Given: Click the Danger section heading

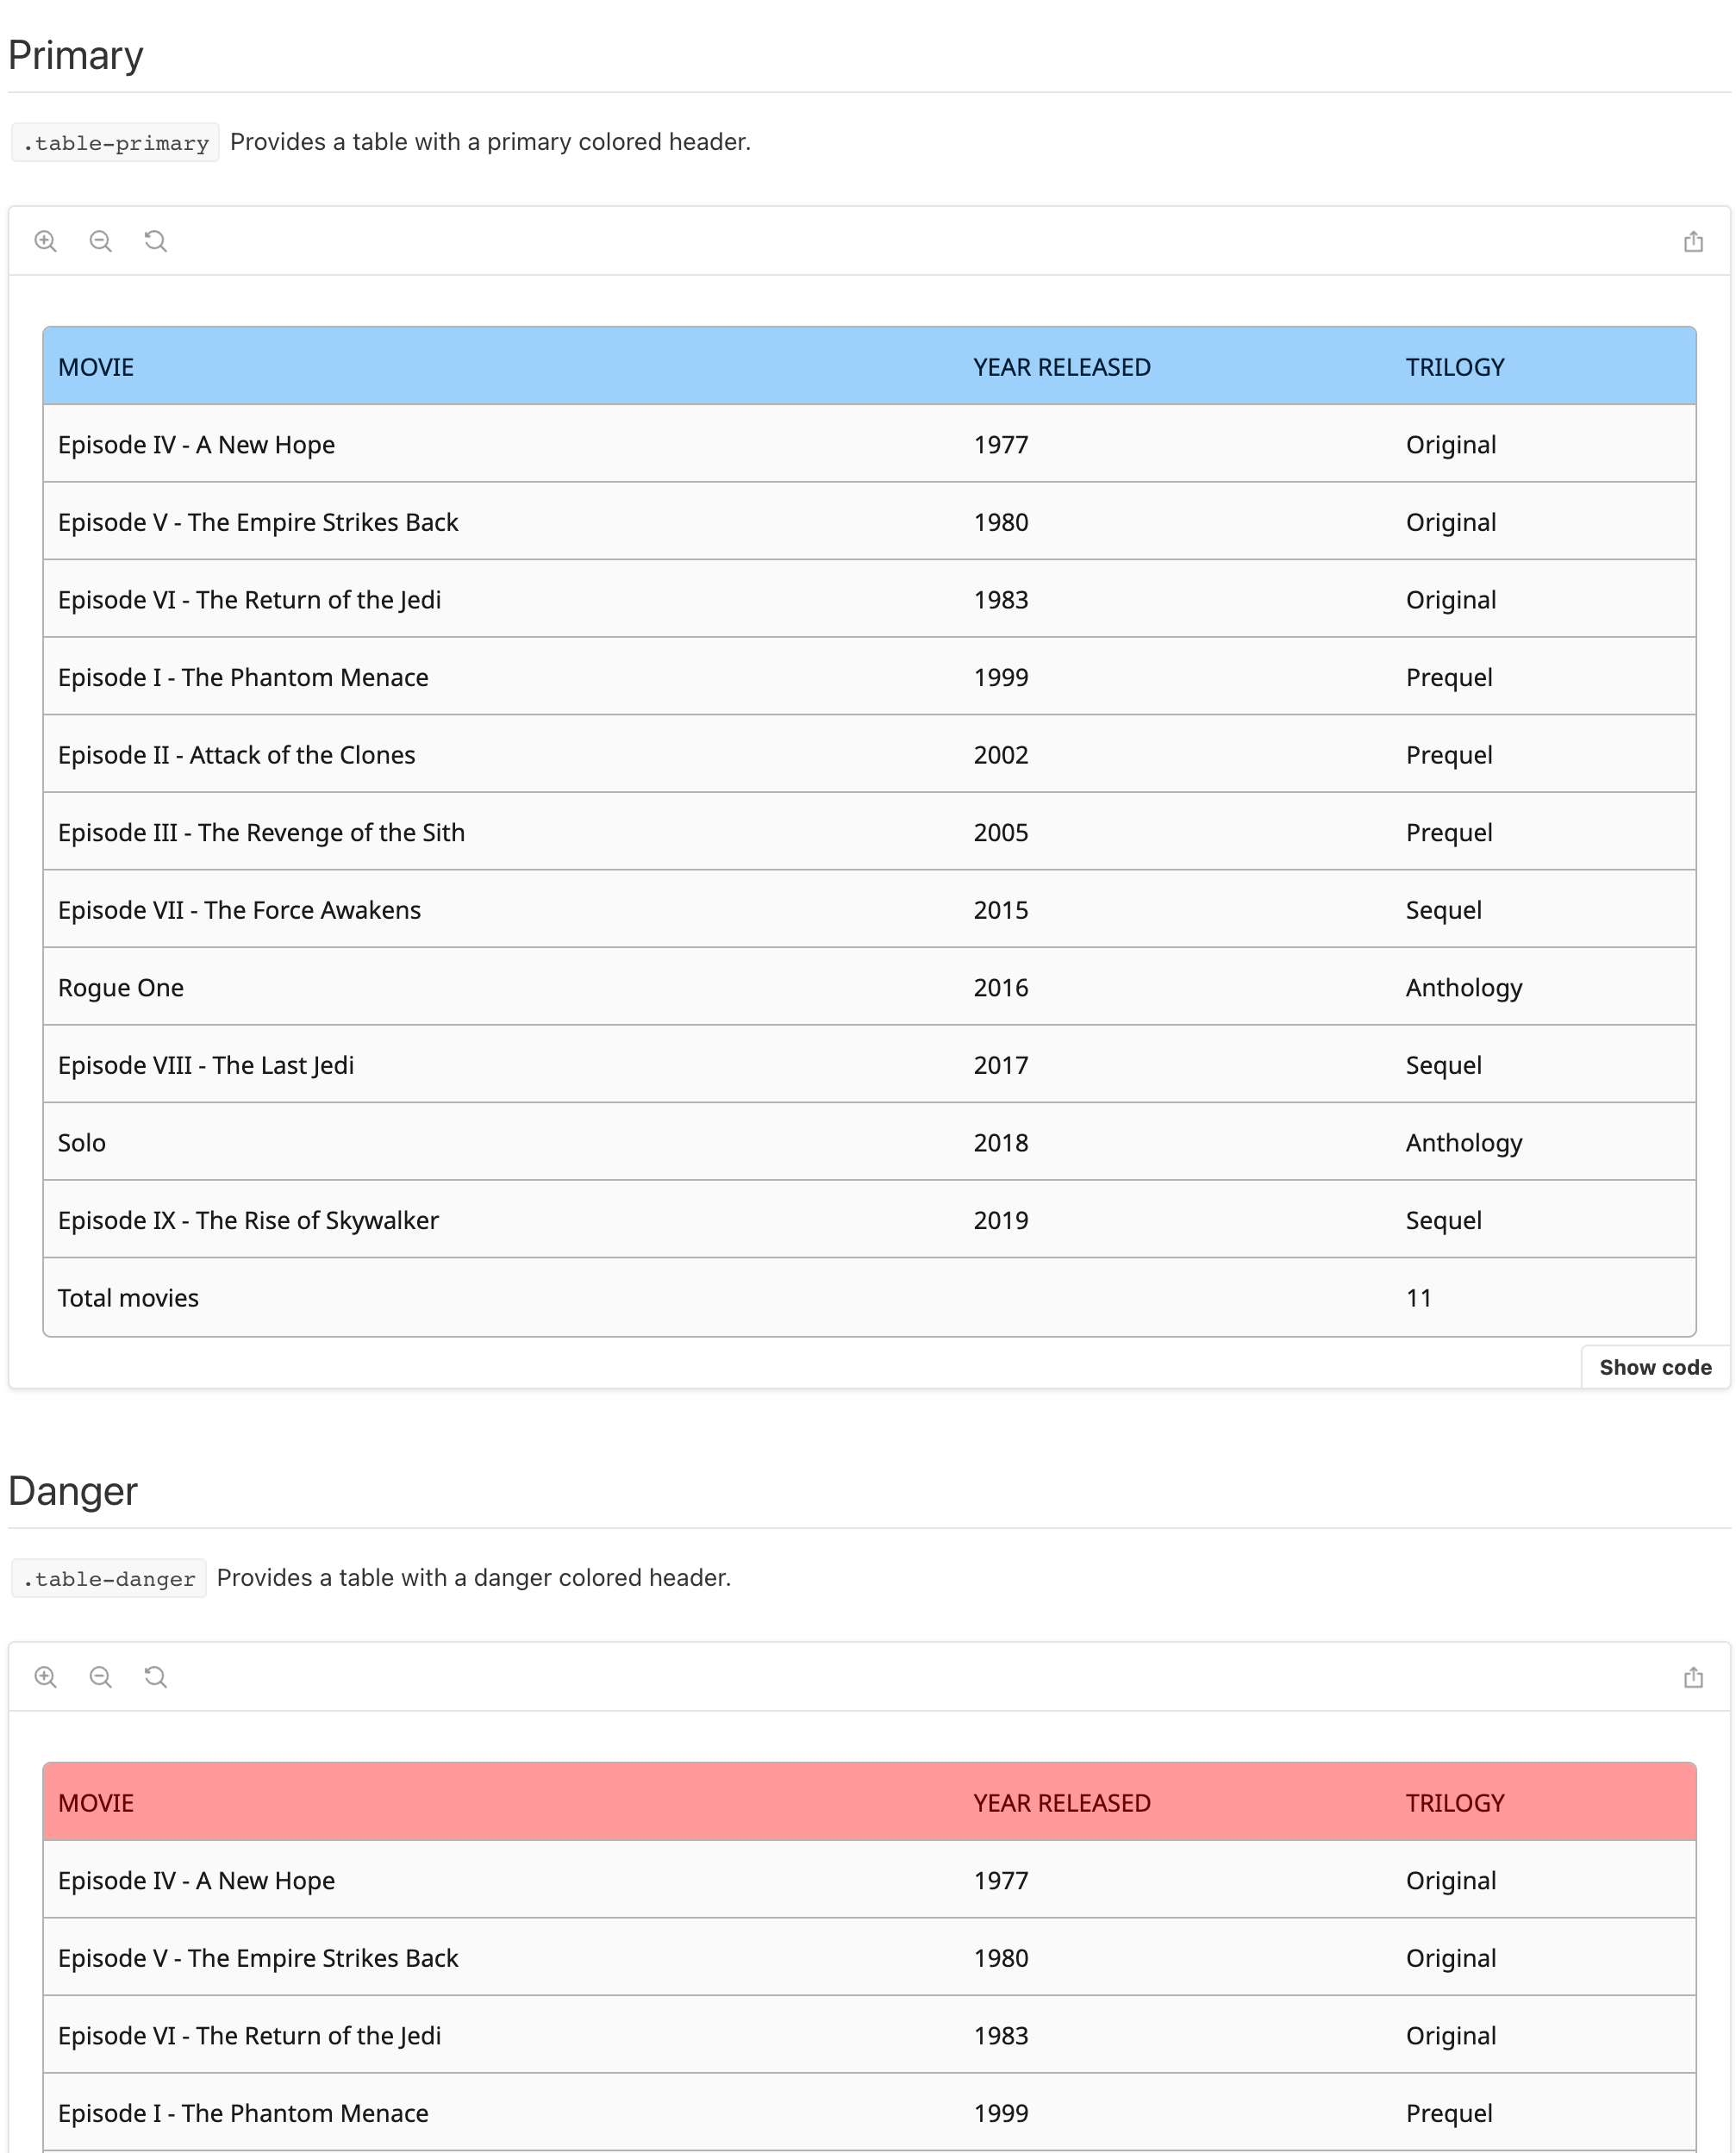Looking at the screenshot, I should point(73,1491).
